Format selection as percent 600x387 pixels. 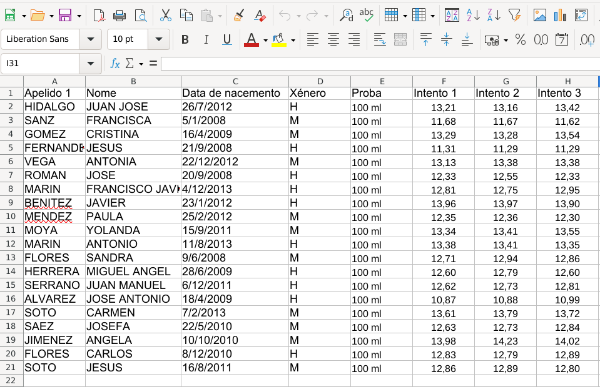click(x=520, y=39)
